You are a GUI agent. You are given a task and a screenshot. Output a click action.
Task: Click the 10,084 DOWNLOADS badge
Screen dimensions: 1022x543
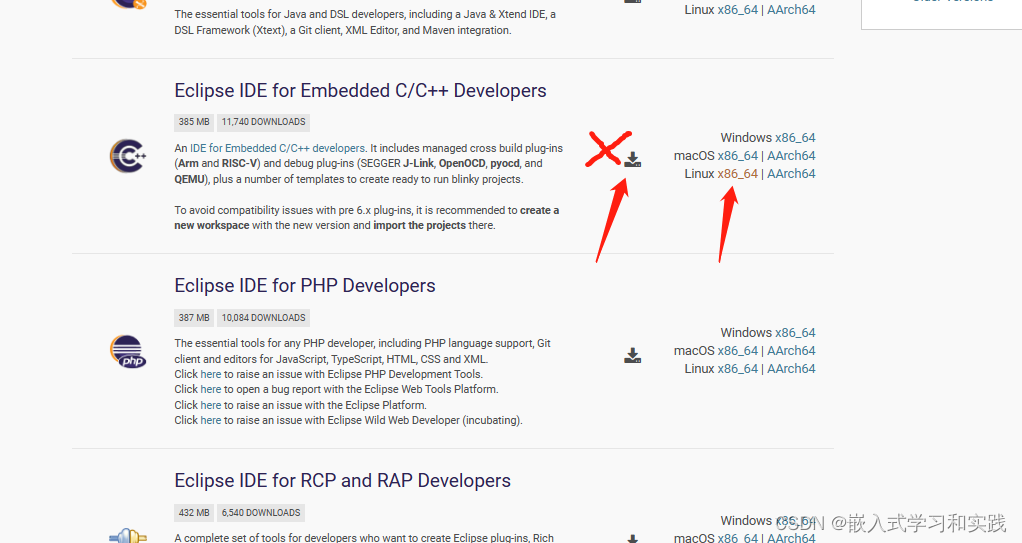tap(263, 318)
